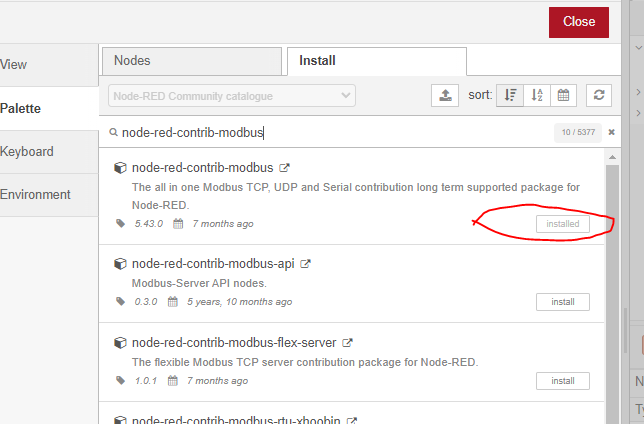Image resolution: width=644 pixels, height=424 pixels.
Task: Open node-red-contrib-modbus-flex-server external link icon
Action: point(346,343)
